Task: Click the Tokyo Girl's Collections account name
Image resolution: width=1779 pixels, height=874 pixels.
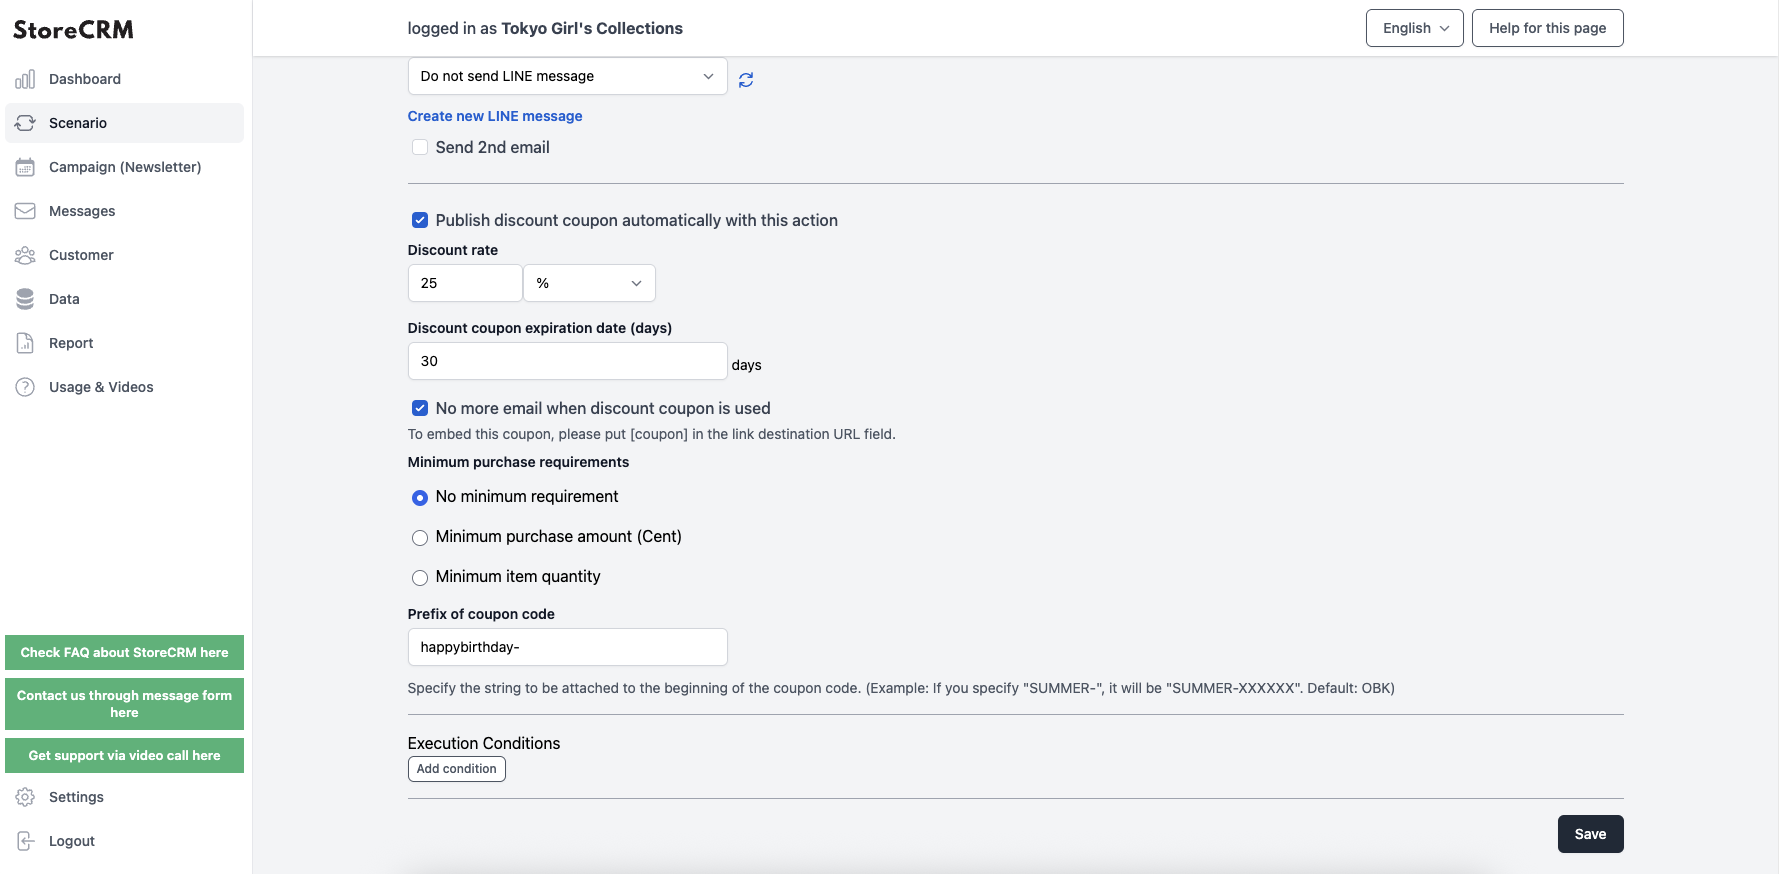Action: pyautogui.click(x=592, y=28)
